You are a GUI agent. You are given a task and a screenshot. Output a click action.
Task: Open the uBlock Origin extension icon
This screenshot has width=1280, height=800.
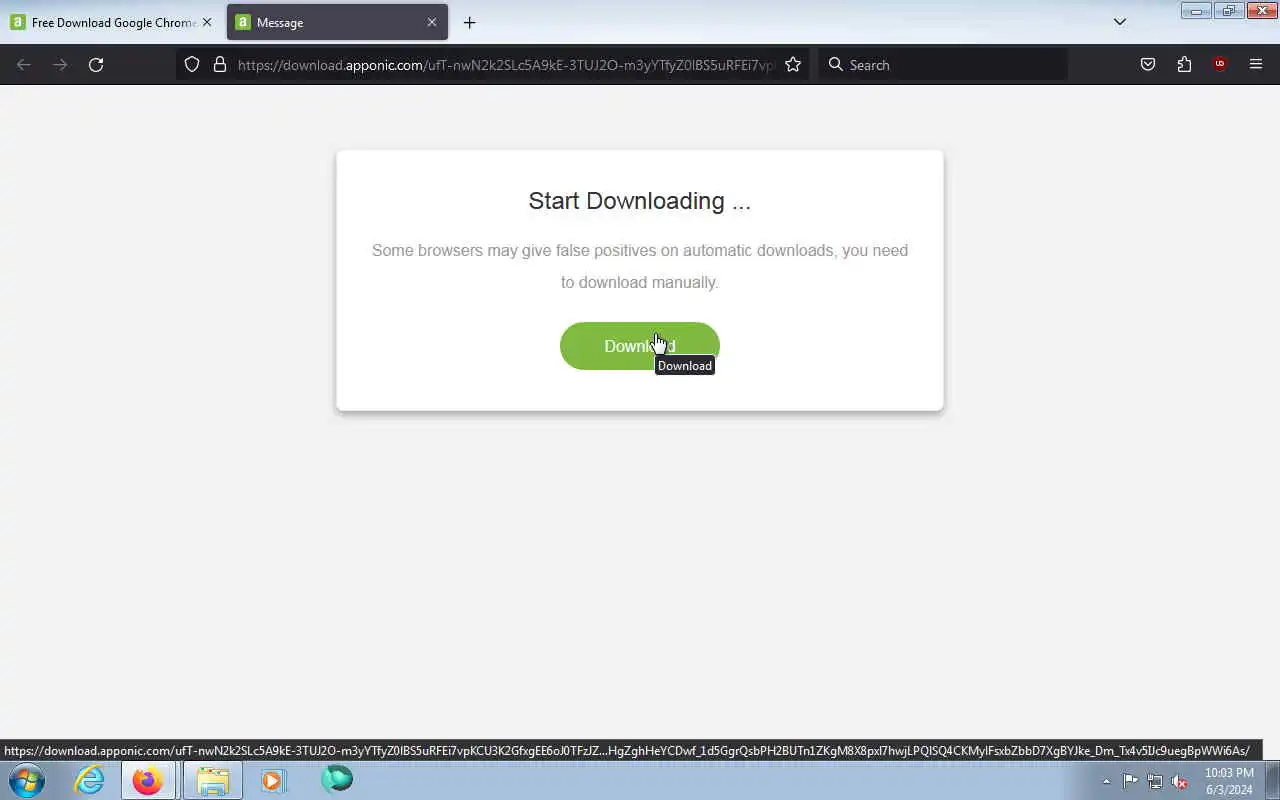tap(1220, 65)
